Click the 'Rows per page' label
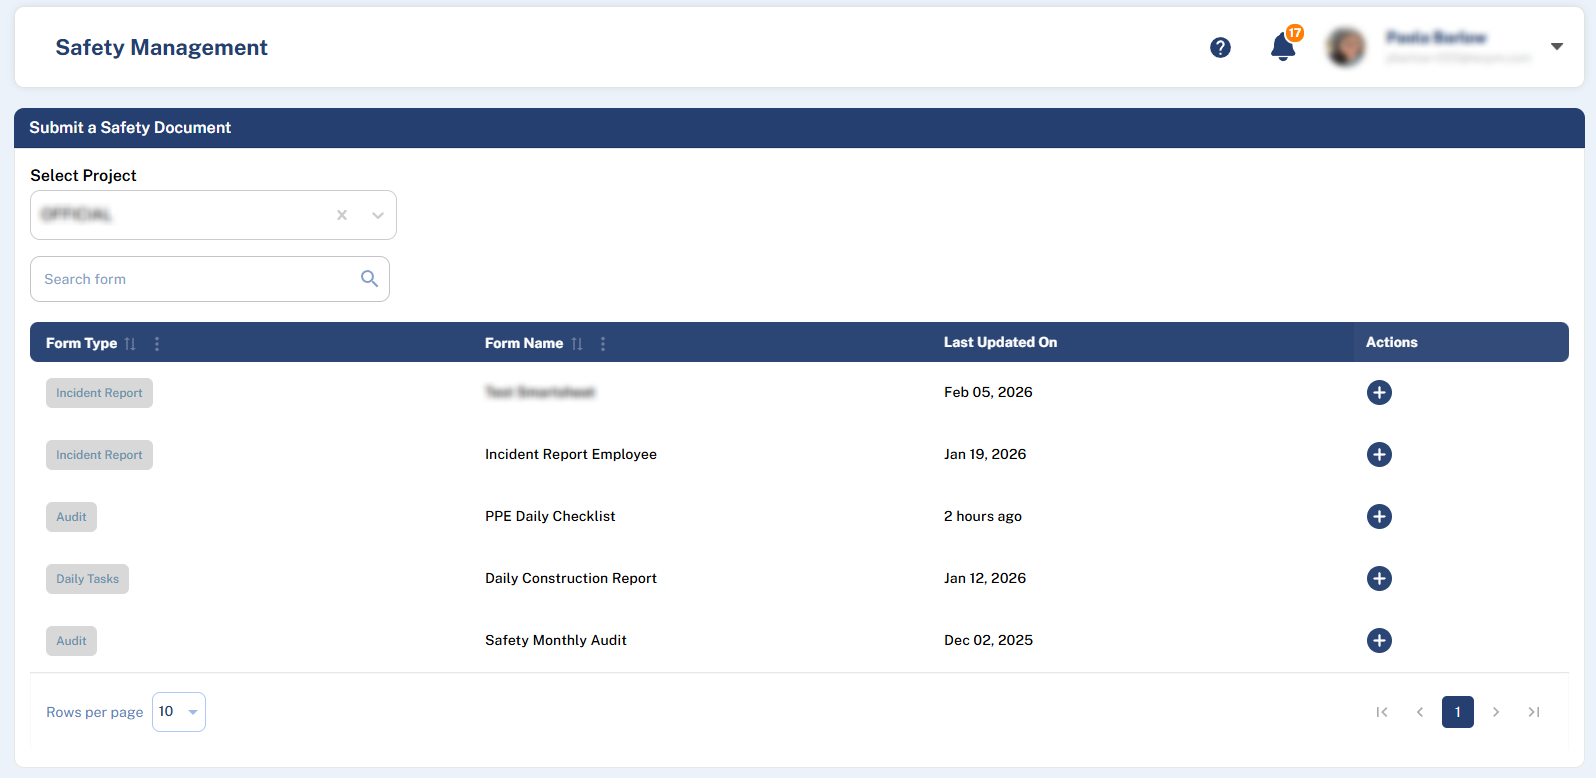 click(x=94, y=712)
